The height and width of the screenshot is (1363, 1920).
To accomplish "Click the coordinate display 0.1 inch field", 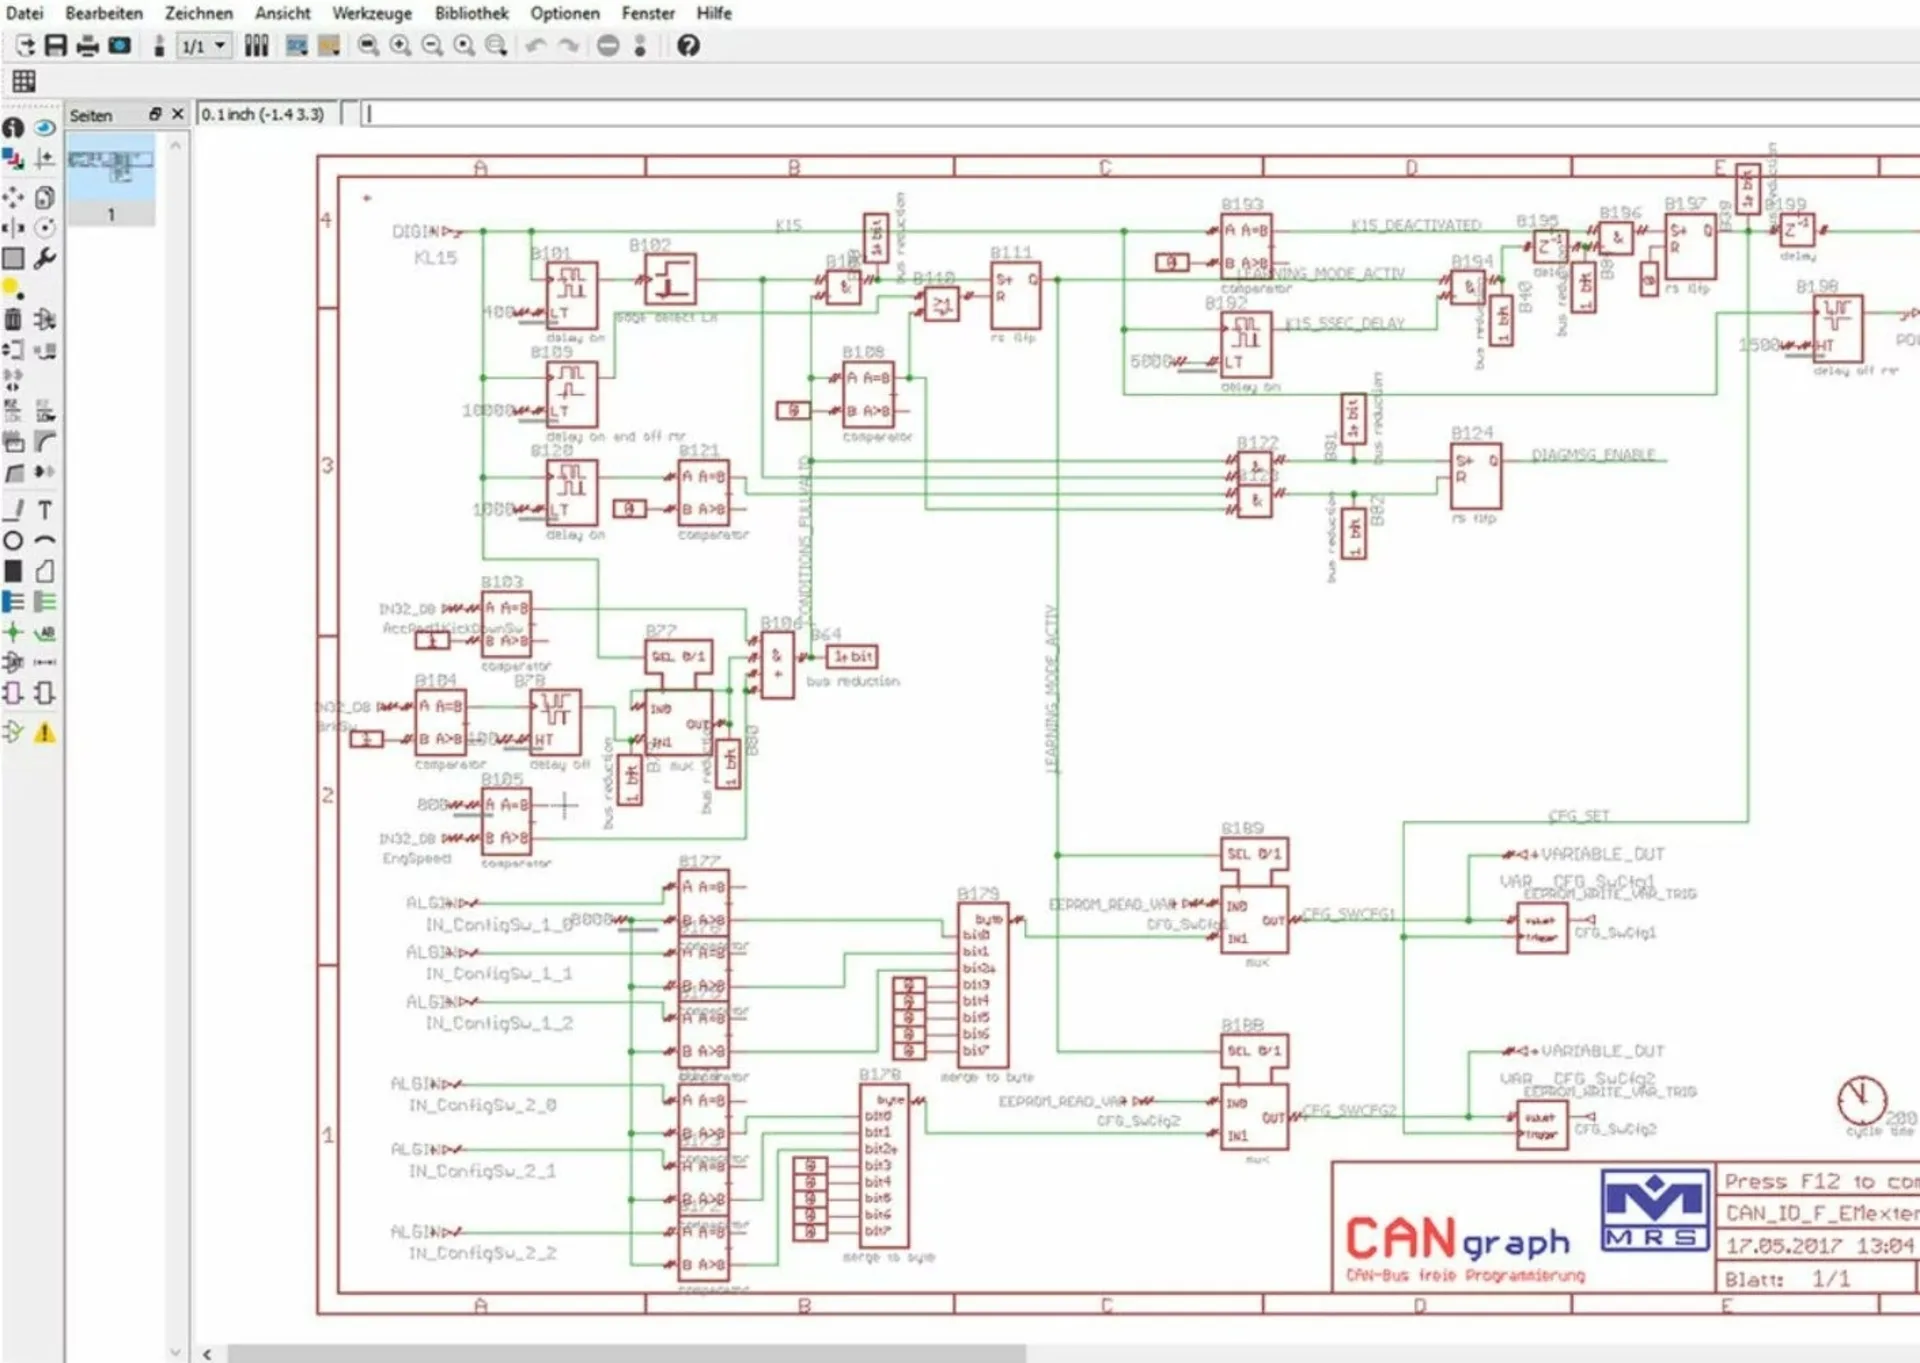I will pos(265,114).
